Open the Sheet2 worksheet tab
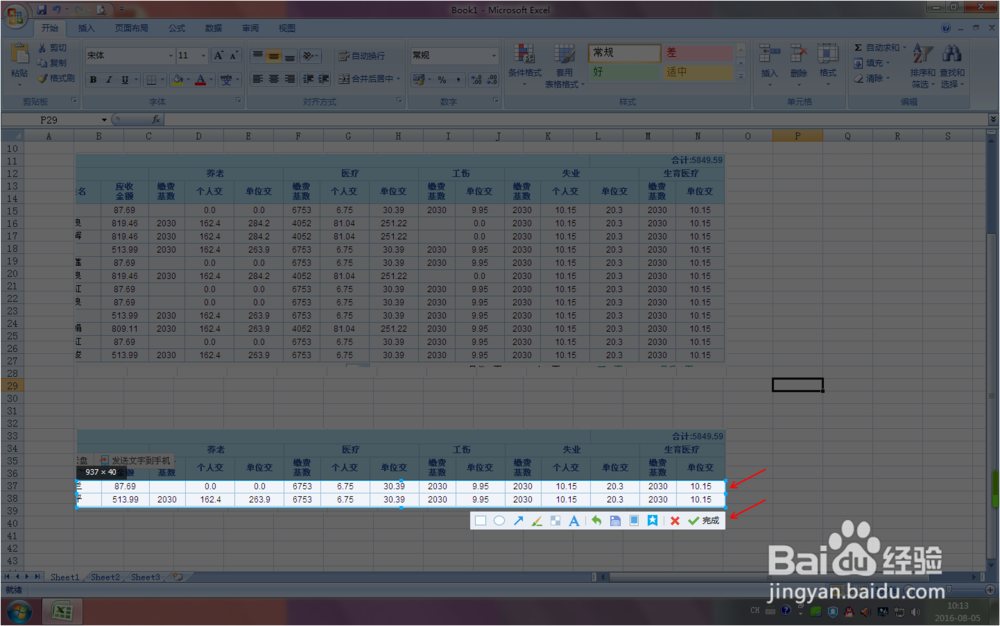This screenshot has height=626, width=1000. [105, 577]
